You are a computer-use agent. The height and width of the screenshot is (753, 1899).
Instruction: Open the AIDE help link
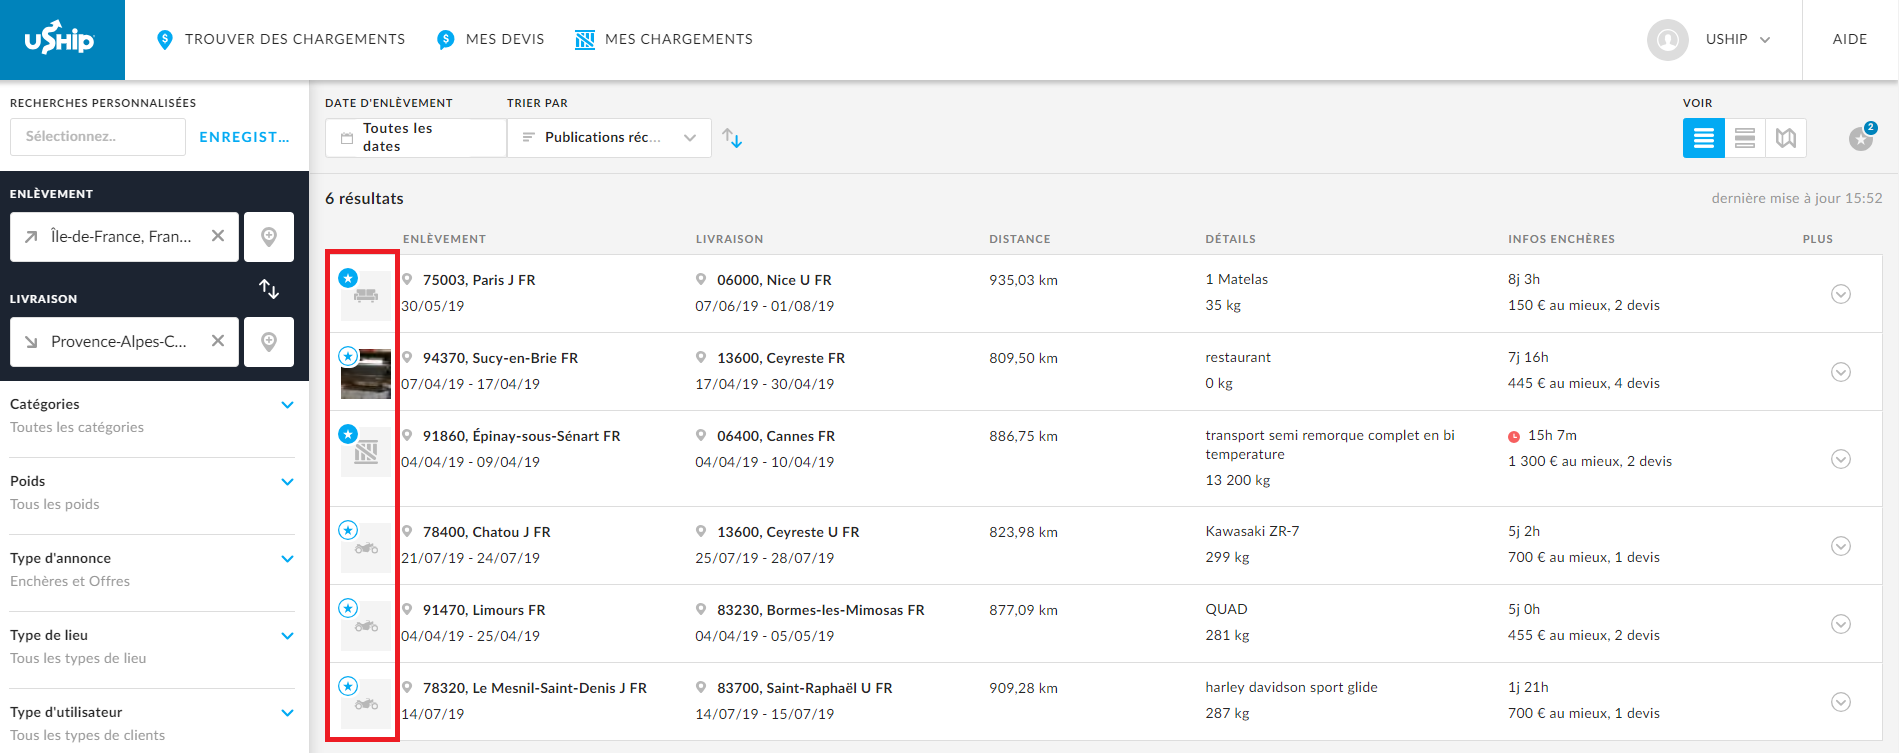tap(1849, 39)
